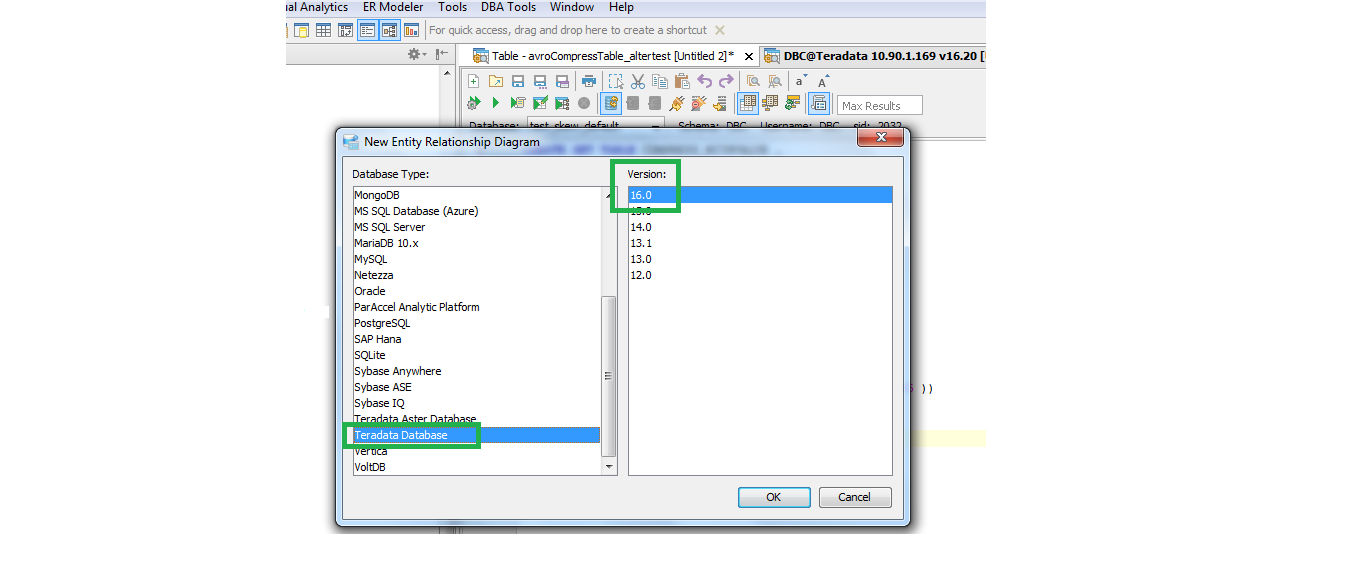Toggle the highlighted grid results view button

(x=747, y=103)
